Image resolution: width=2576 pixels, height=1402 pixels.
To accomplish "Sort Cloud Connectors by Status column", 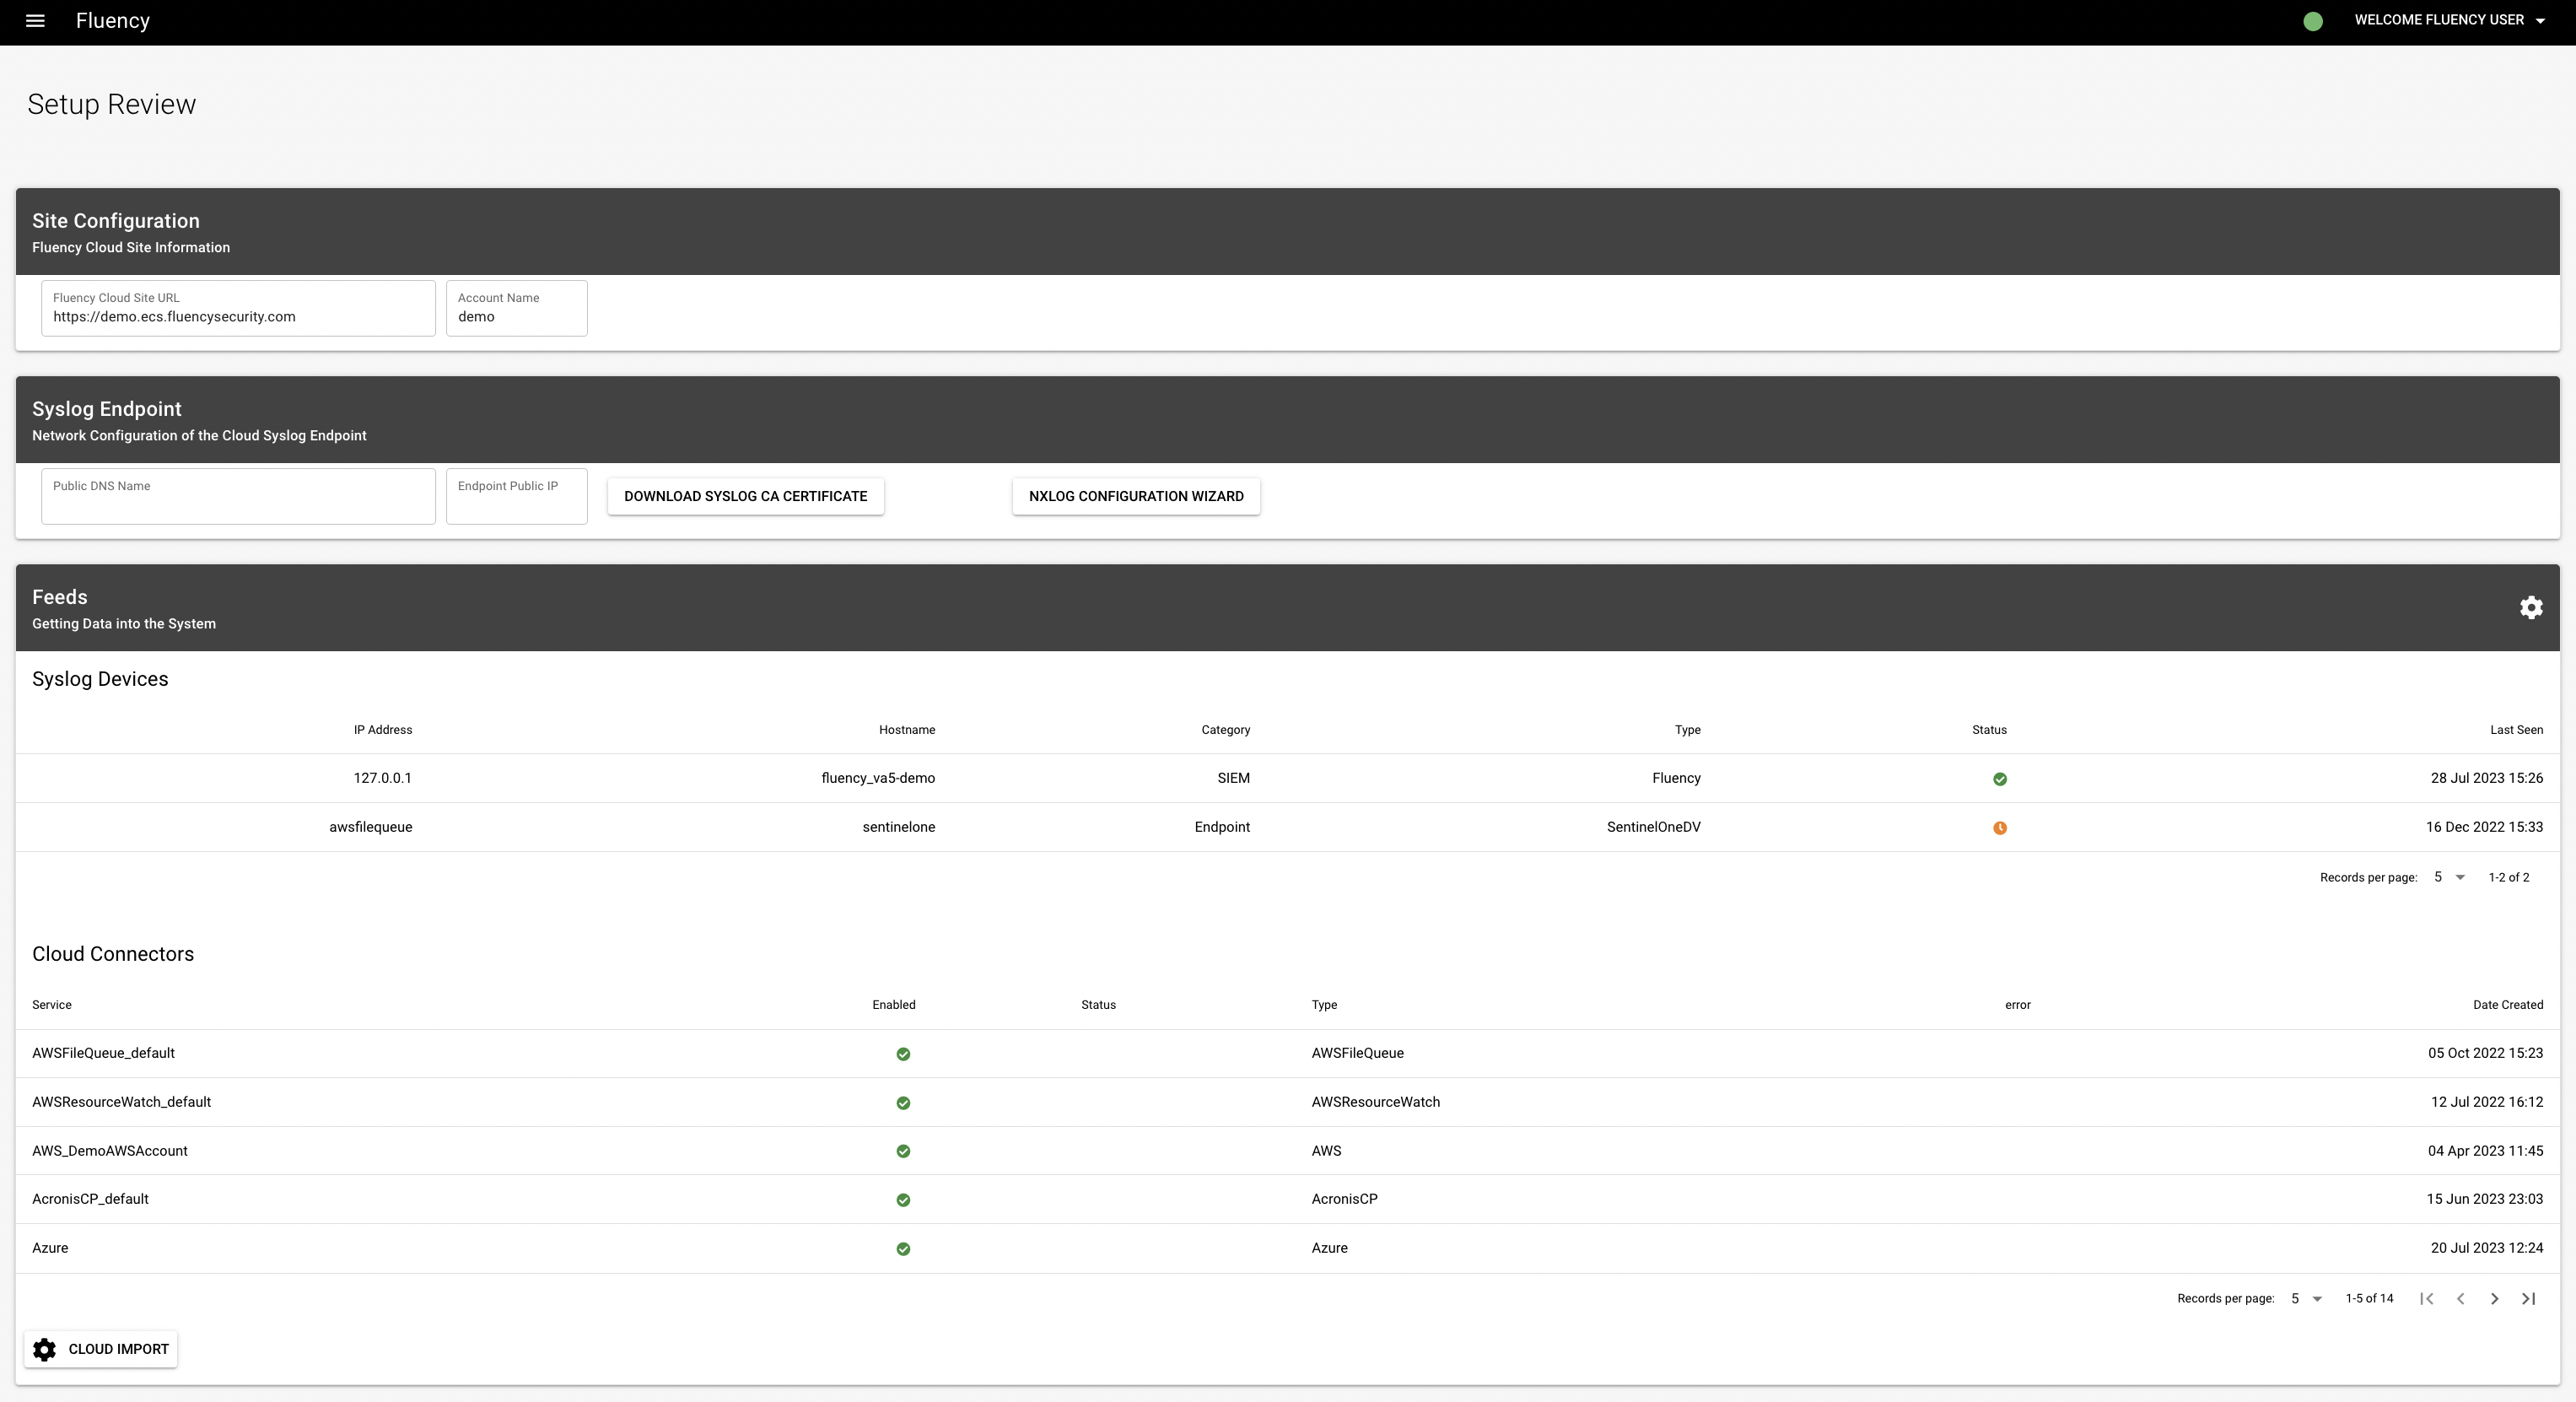I will pos(1098,1005).
